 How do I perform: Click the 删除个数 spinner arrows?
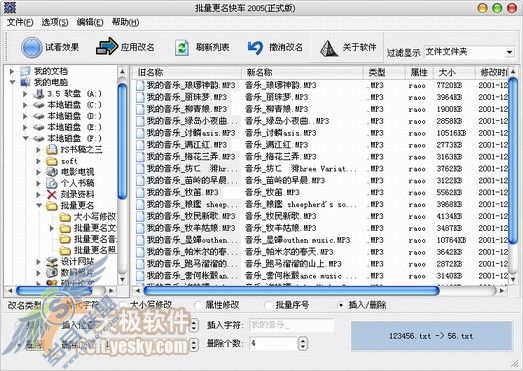click(x=302, y=343)
